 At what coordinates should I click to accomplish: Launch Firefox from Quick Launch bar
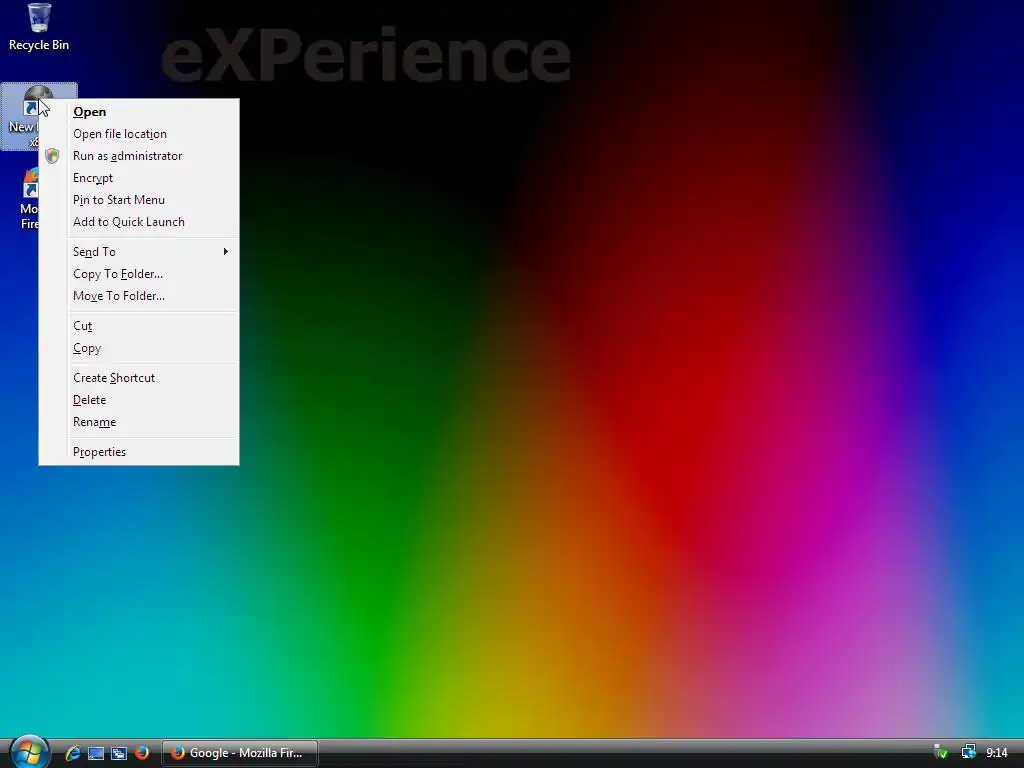click(142, 753)
